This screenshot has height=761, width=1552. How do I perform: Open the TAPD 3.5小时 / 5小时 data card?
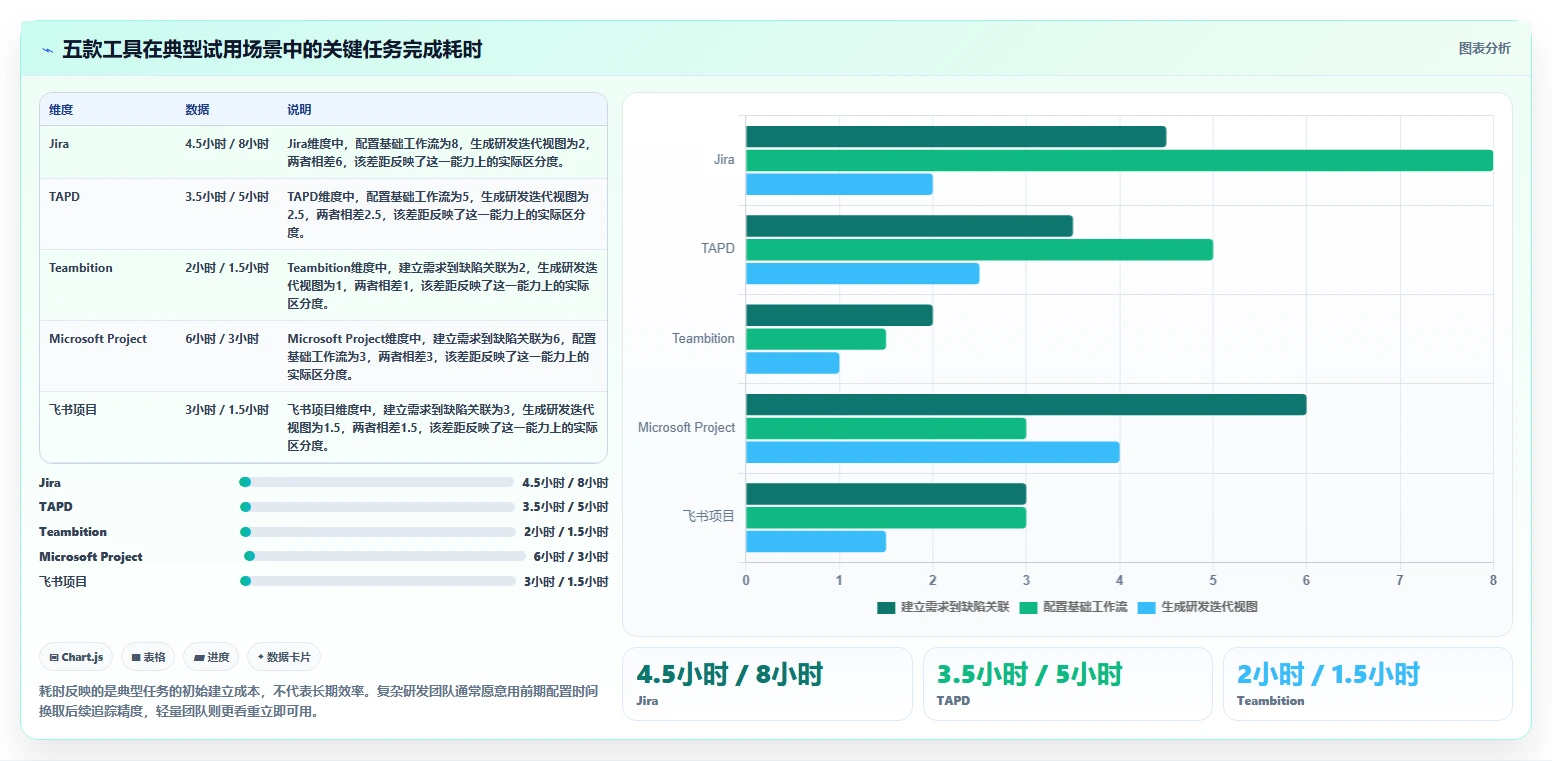click(x=1067, y=684)
